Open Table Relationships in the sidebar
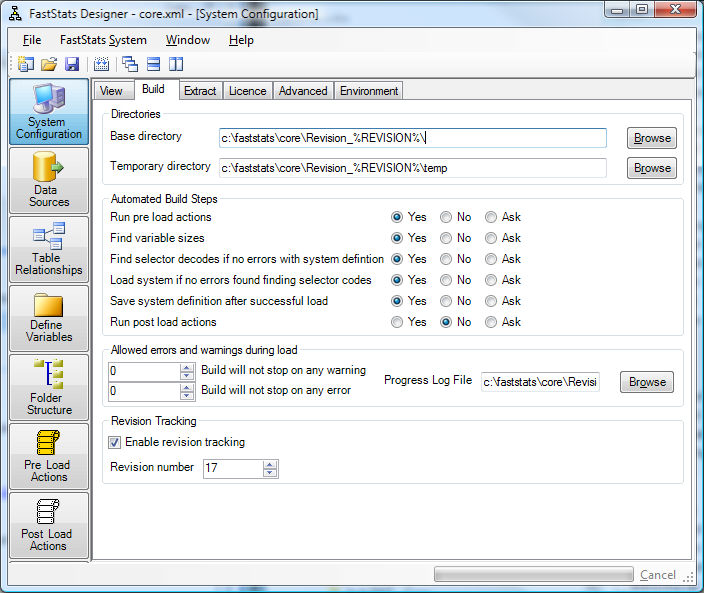 [x=49, y=249]
